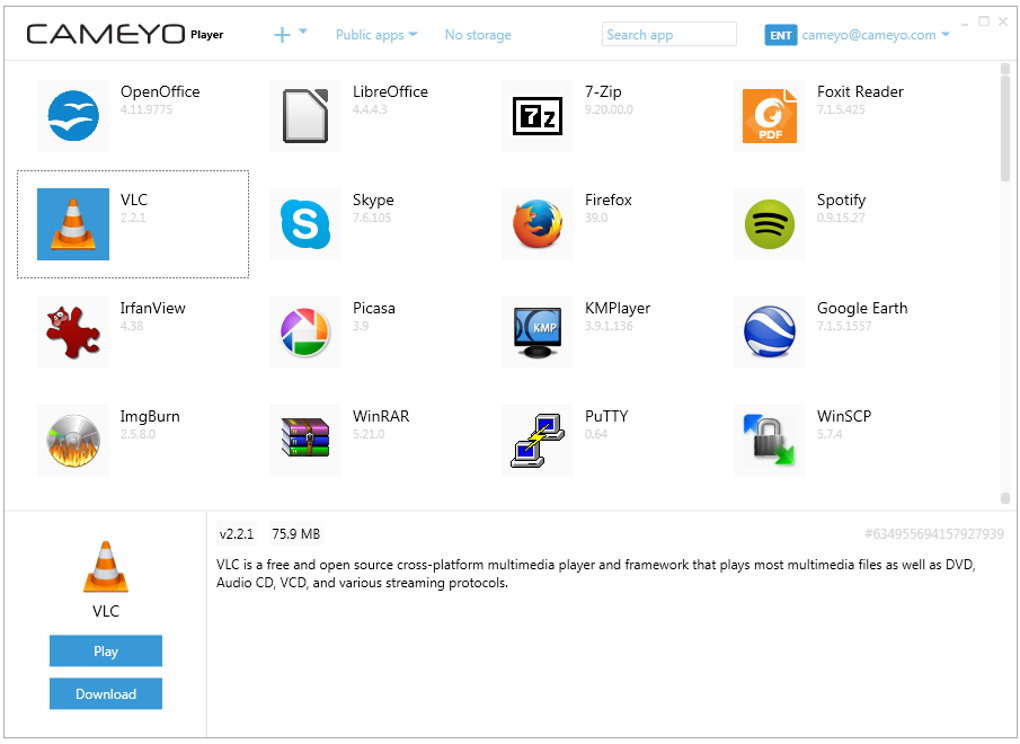Image resolution: width=1020 pixels, height=744 pixels.
Task: Click the Firefox name label
Action: (608, 200)
